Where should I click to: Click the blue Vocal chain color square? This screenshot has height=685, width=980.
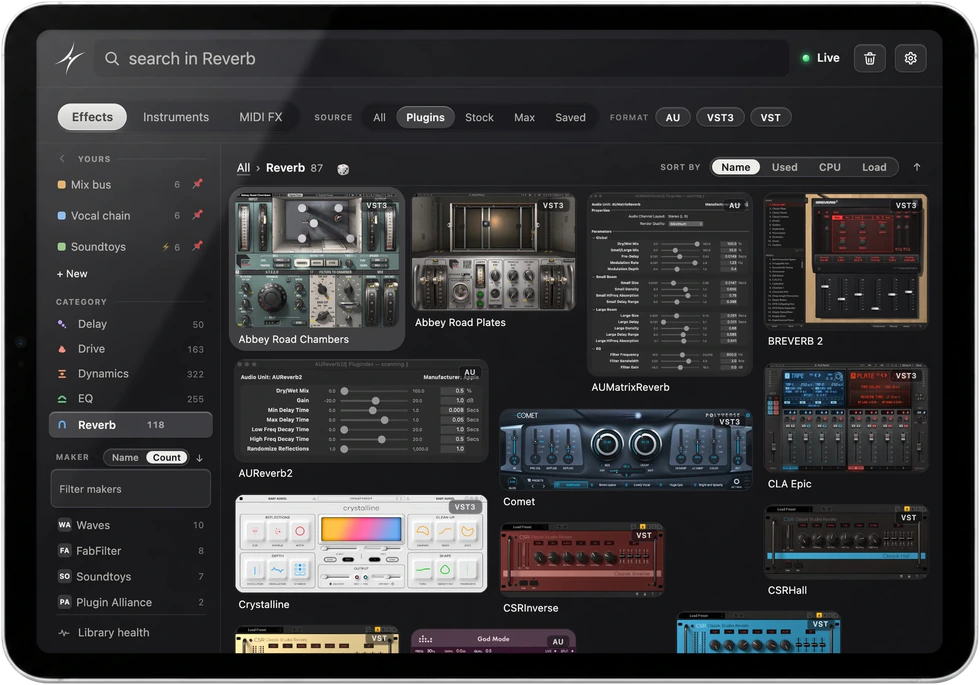pos(61,216)
